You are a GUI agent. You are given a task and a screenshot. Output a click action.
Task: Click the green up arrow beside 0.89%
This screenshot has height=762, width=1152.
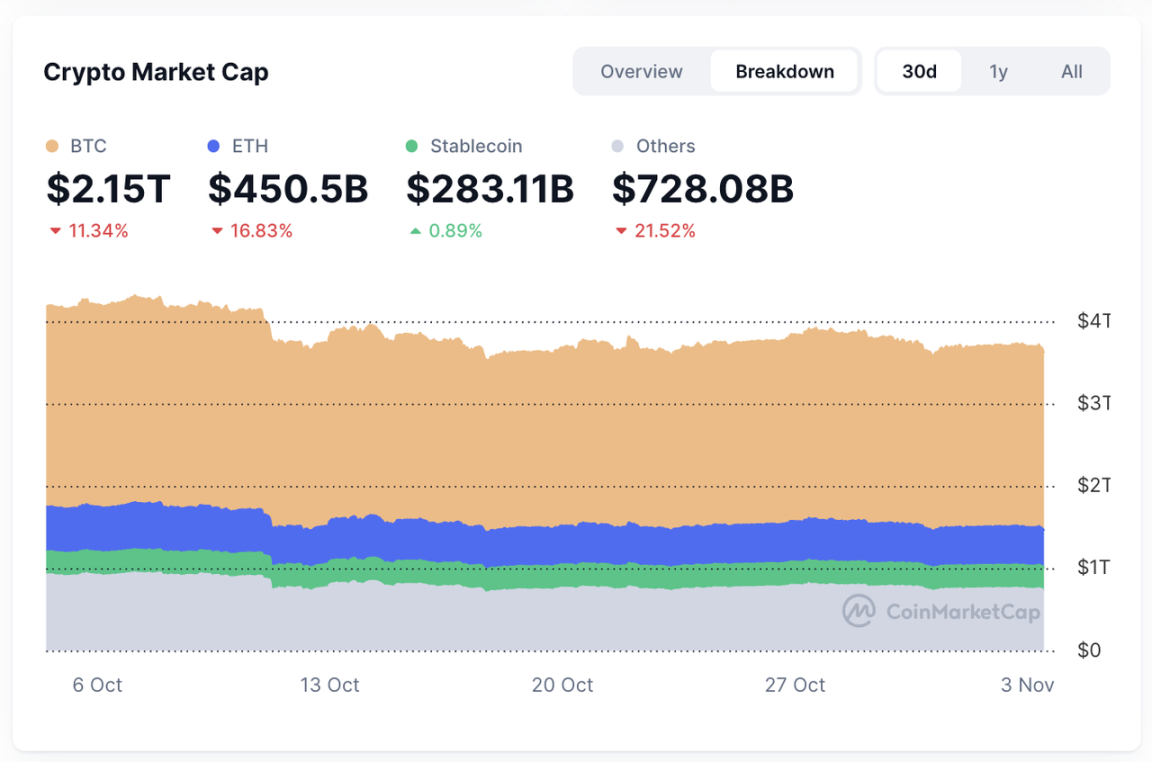tap(415, 232)
